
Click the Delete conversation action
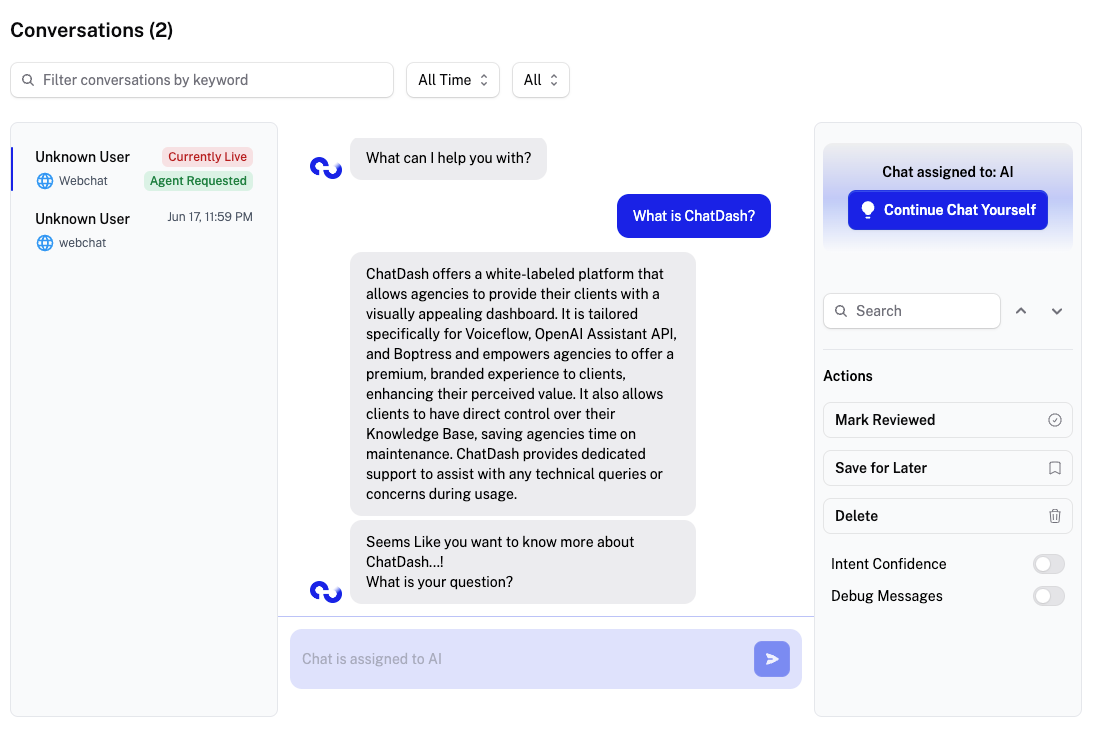point(948,516)
